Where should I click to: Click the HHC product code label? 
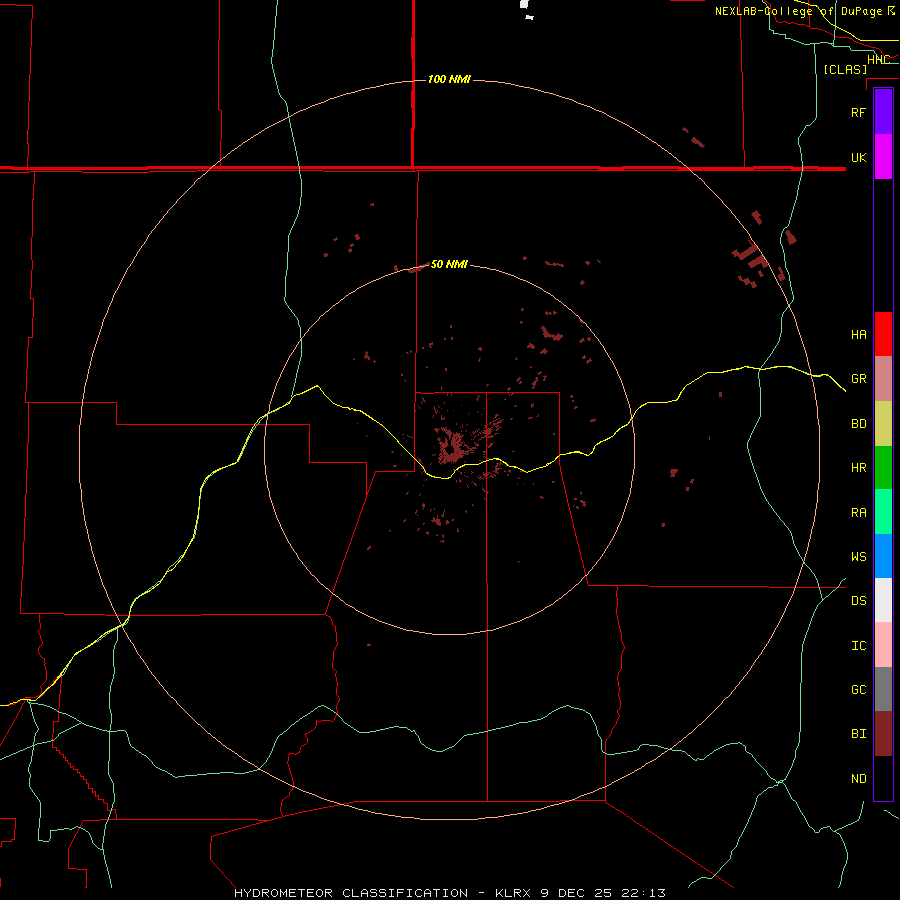coord(878,60)
